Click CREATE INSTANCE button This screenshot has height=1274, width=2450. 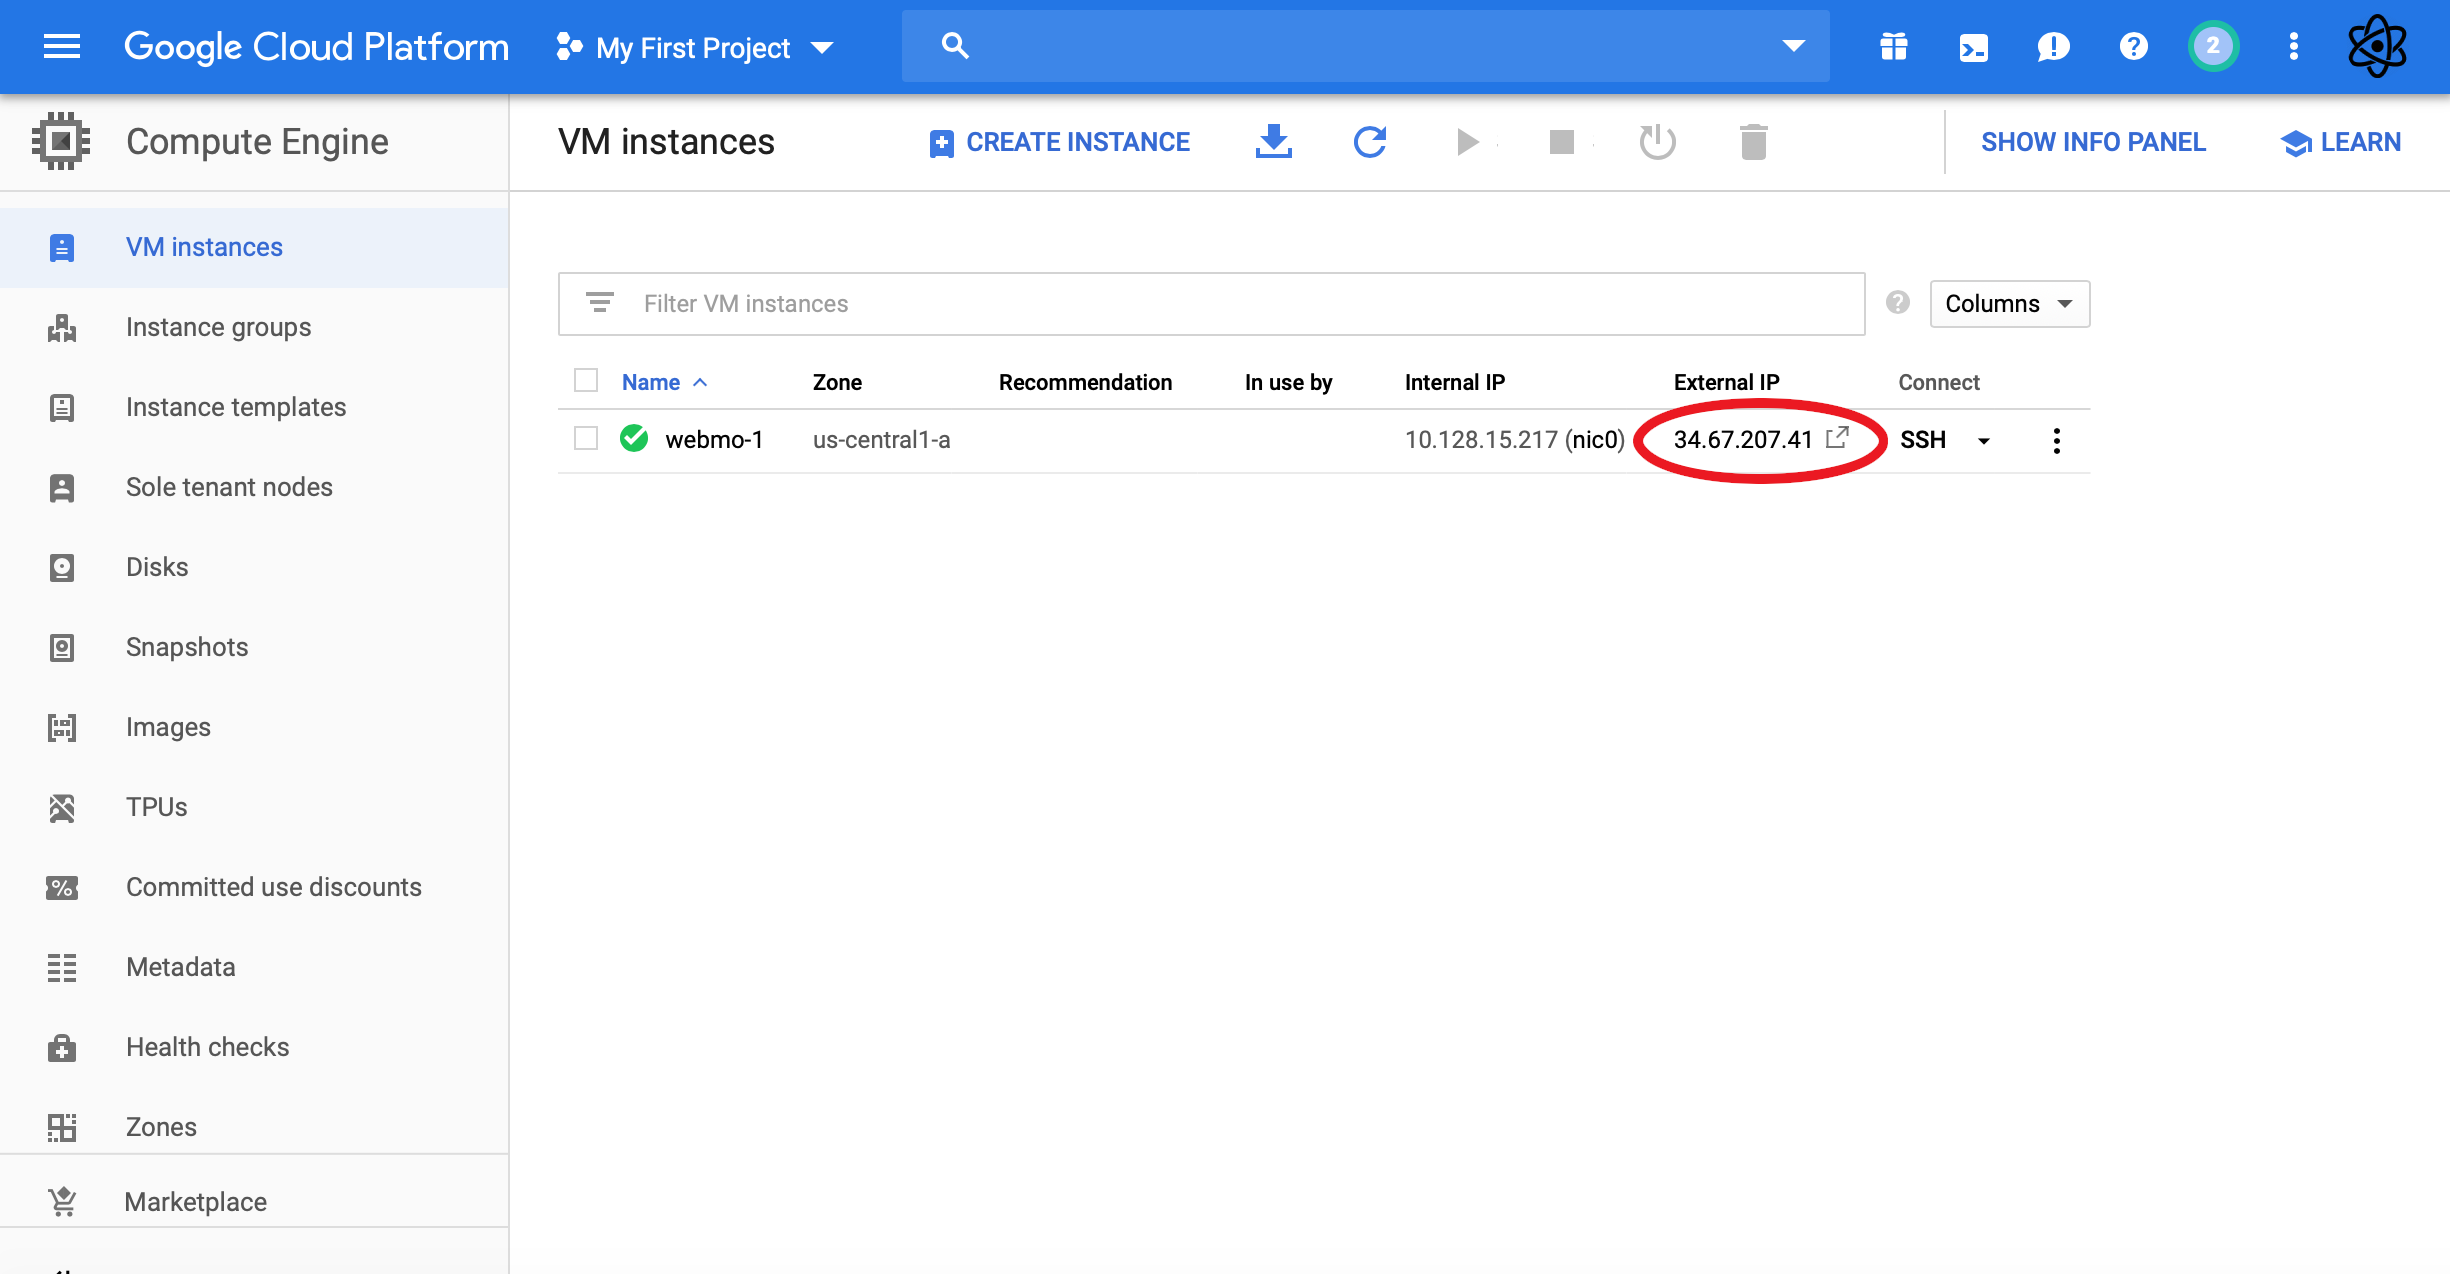point(1059,142)
